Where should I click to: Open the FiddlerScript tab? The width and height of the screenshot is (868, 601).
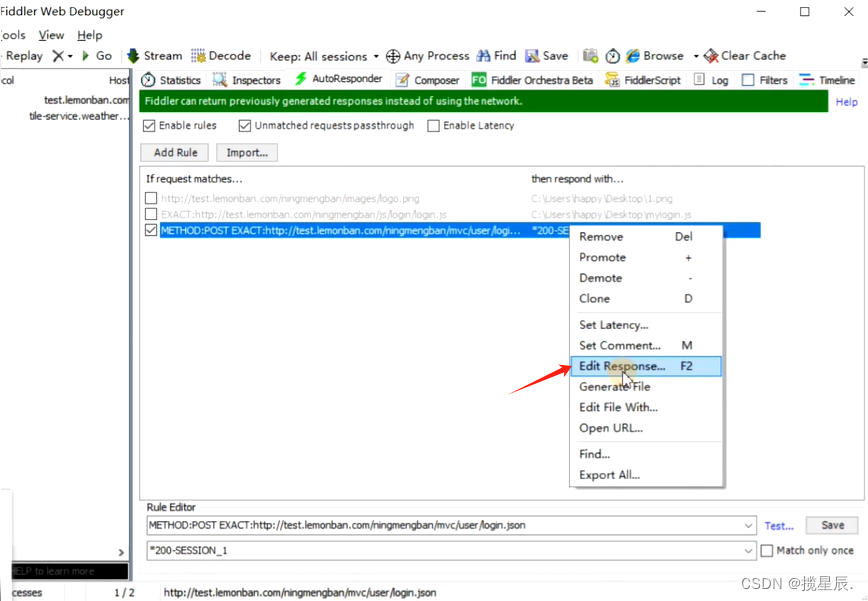tap(643, 80)
